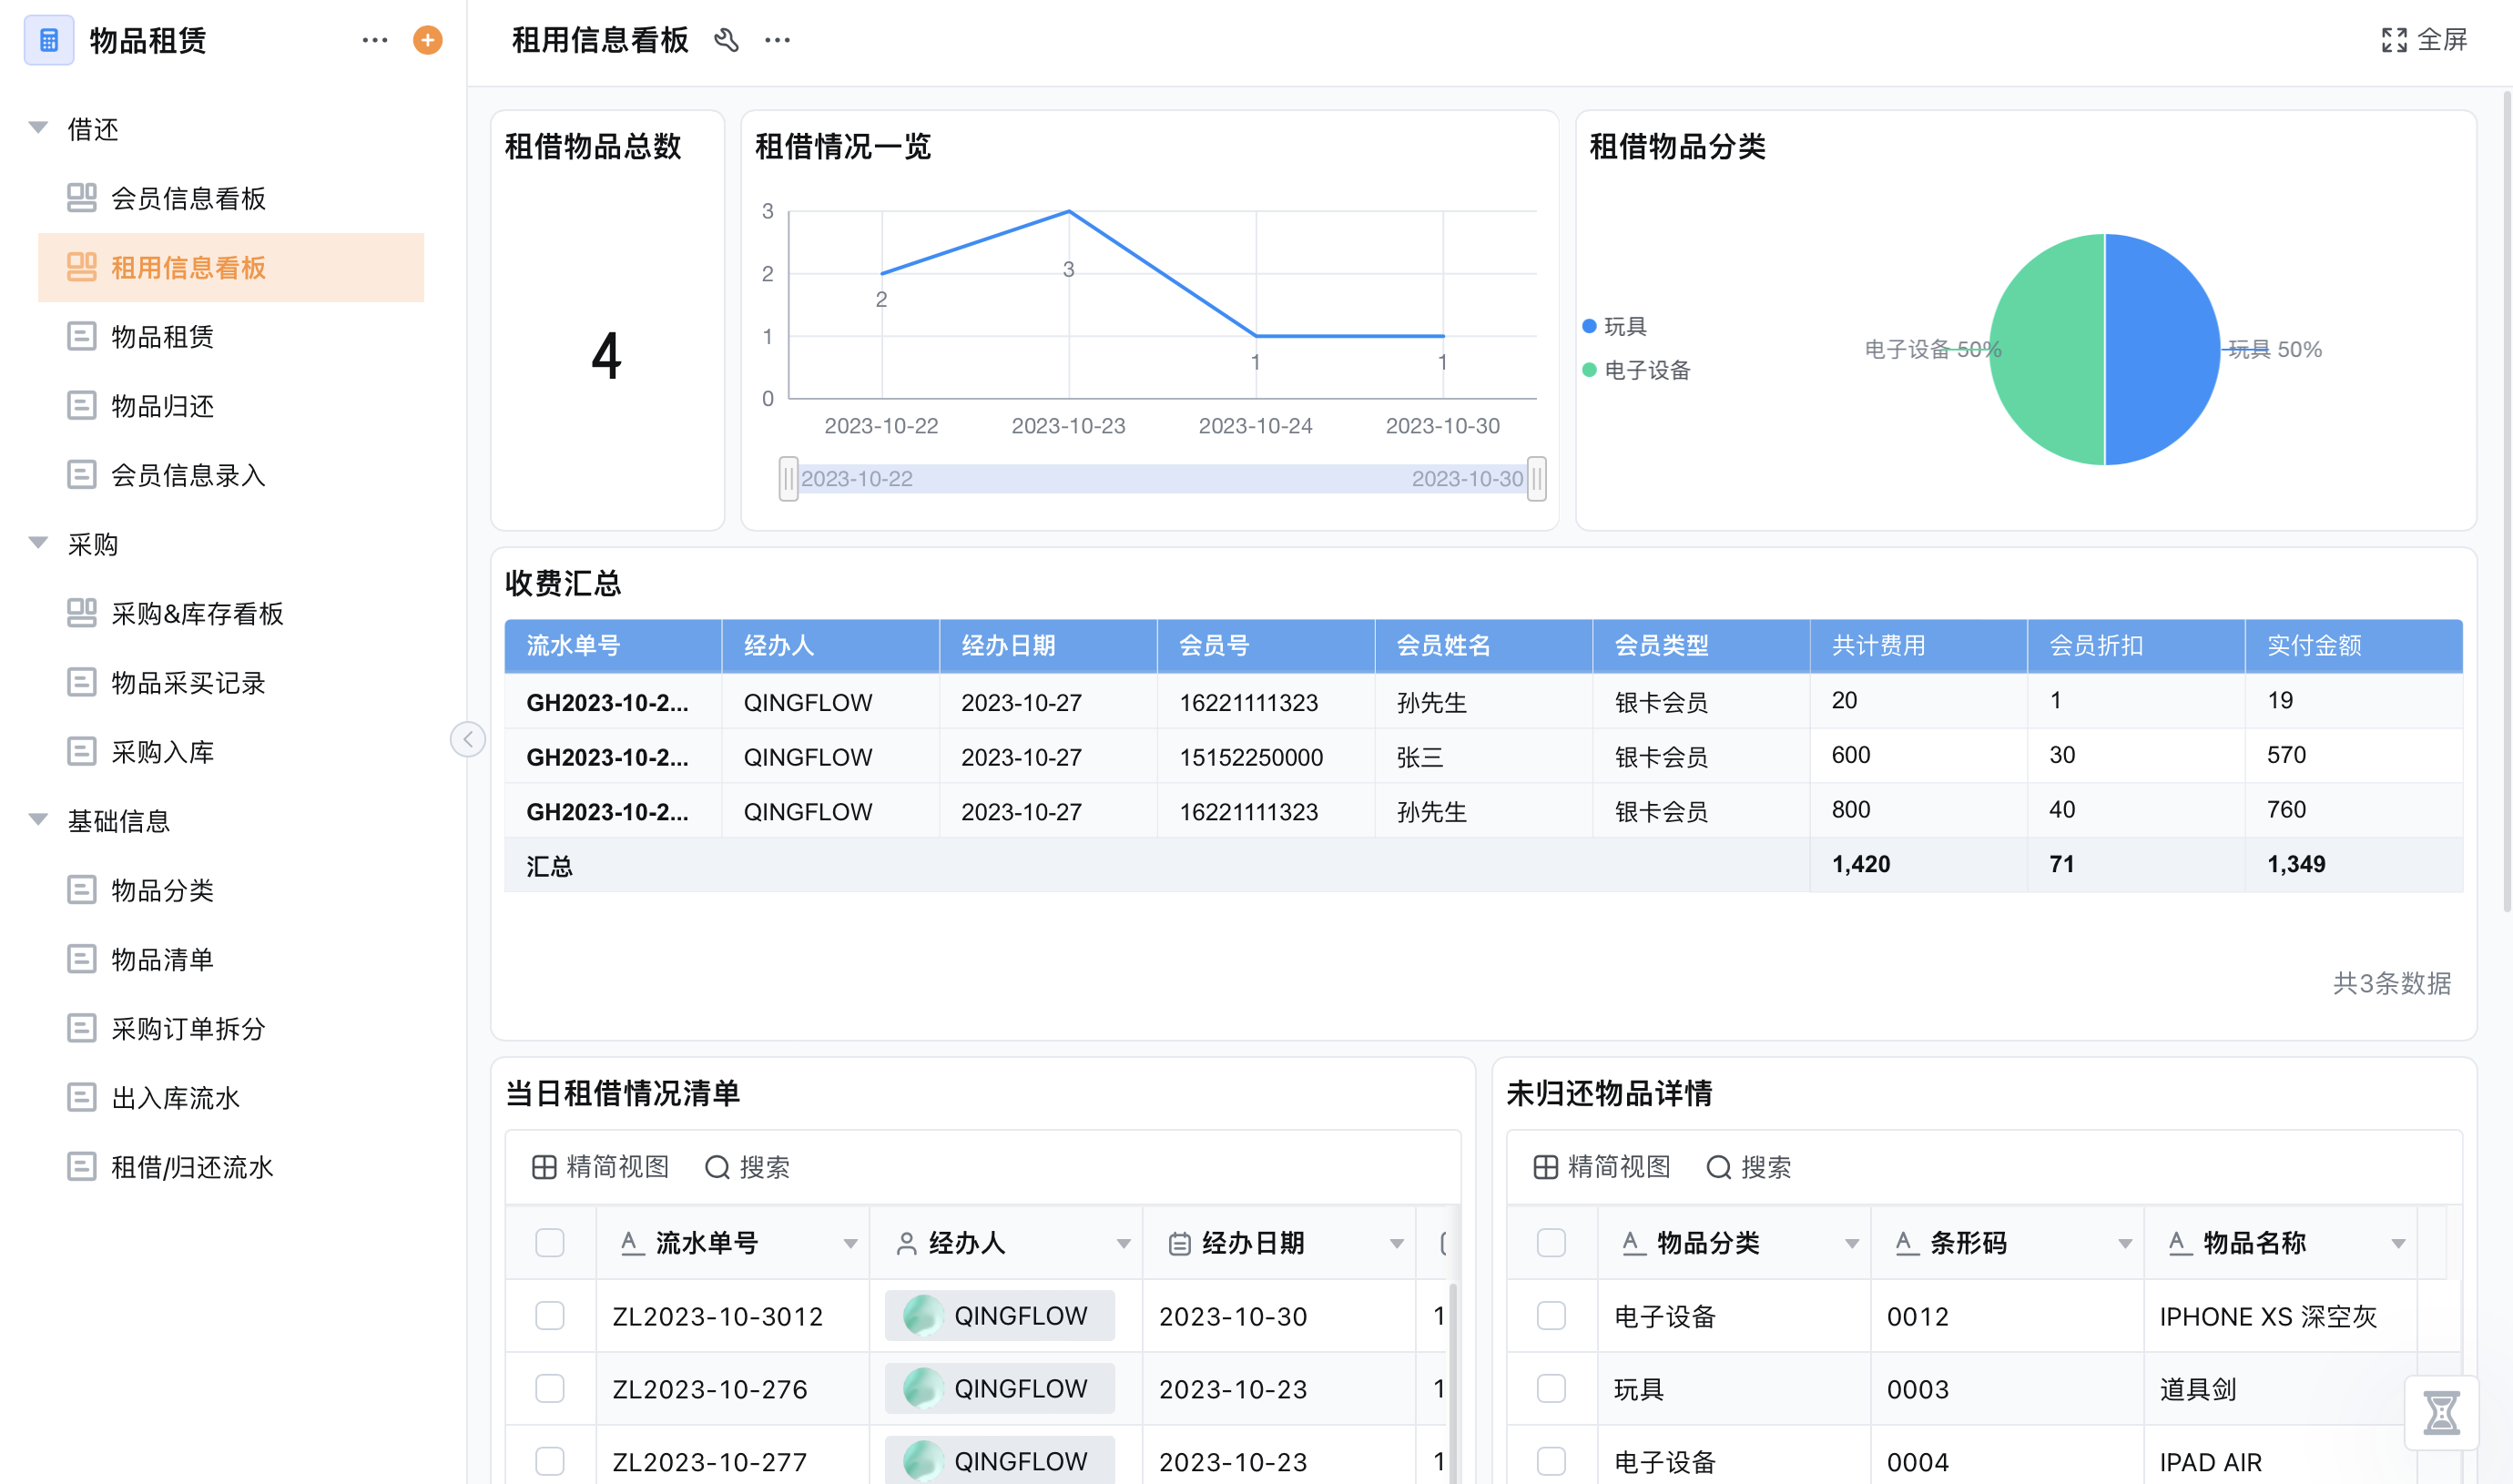Screen dimensions: 2513x1484
Task: Click the 租借/归还流水 form icon
Action: point(82,1166)
